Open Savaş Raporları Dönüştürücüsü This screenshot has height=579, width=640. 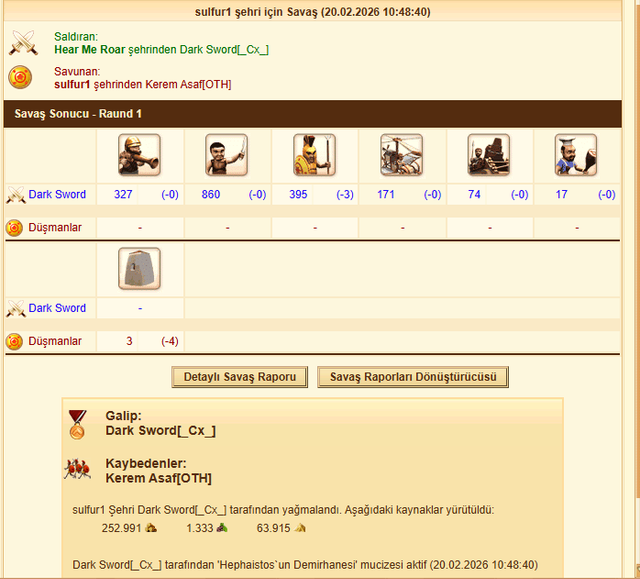click(x=413, y=377)
